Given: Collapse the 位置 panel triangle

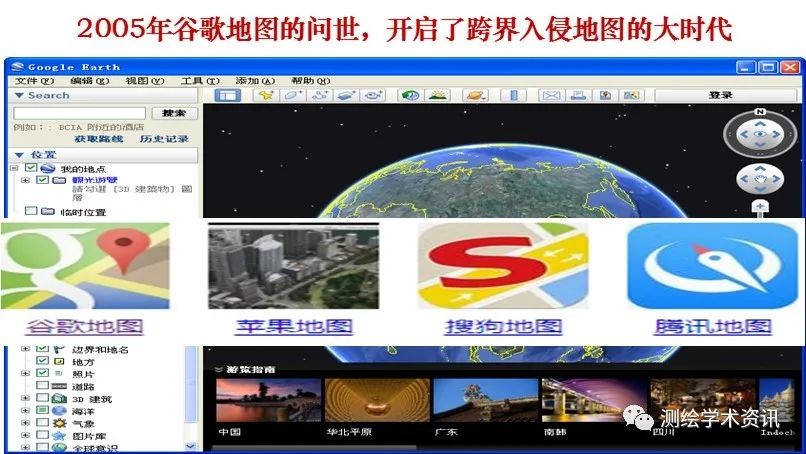Looking at the screenshot, I should pos(19,155).
